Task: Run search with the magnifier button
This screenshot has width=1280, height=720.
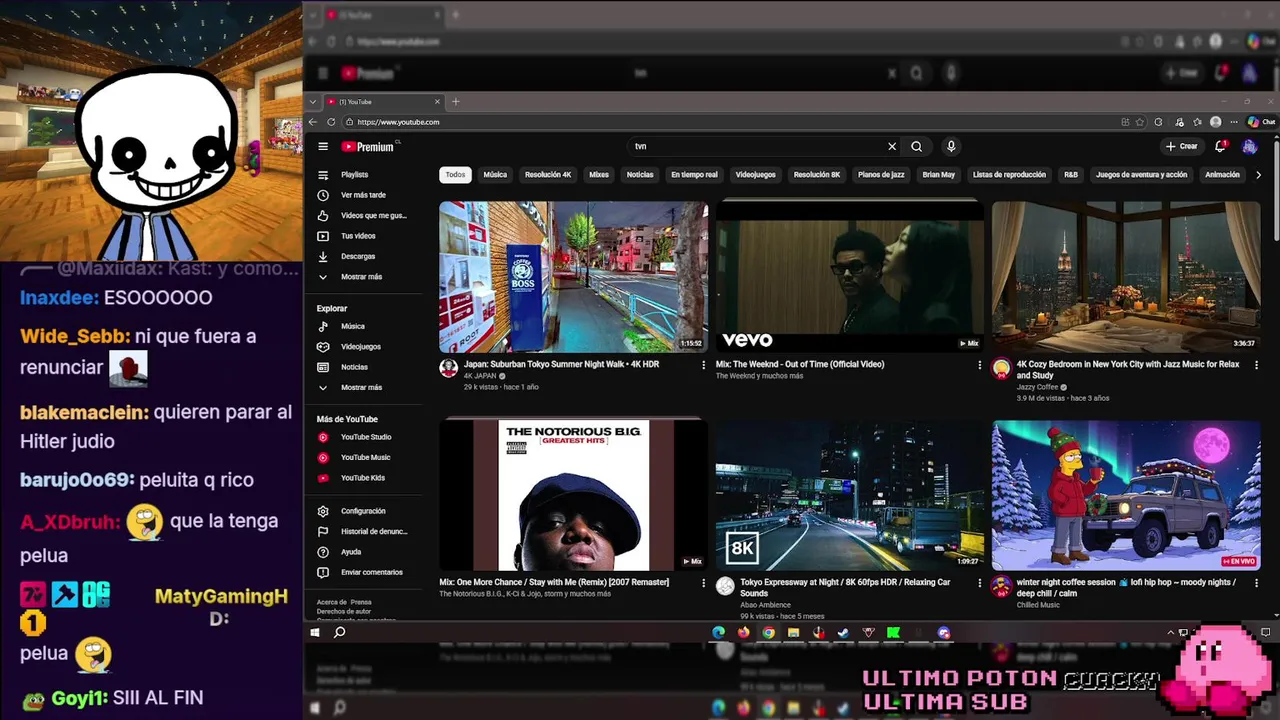Action: point(916,146)
